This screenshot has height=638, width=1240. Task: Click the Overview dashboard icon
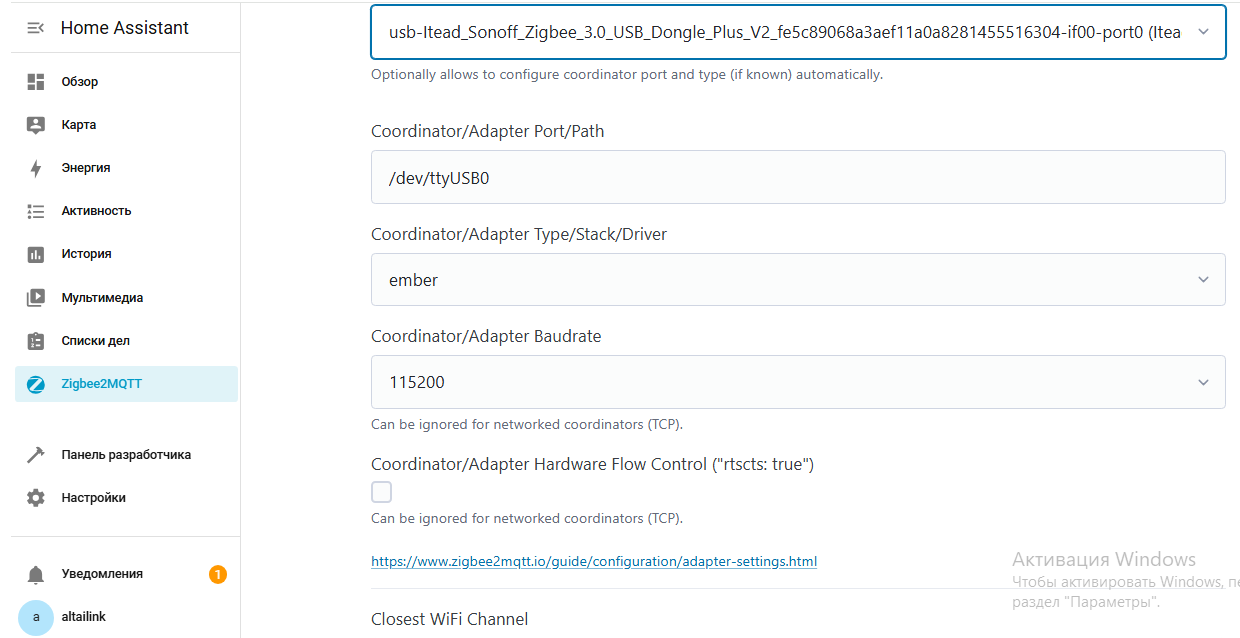pyautogui.click(x=36, y=82)
